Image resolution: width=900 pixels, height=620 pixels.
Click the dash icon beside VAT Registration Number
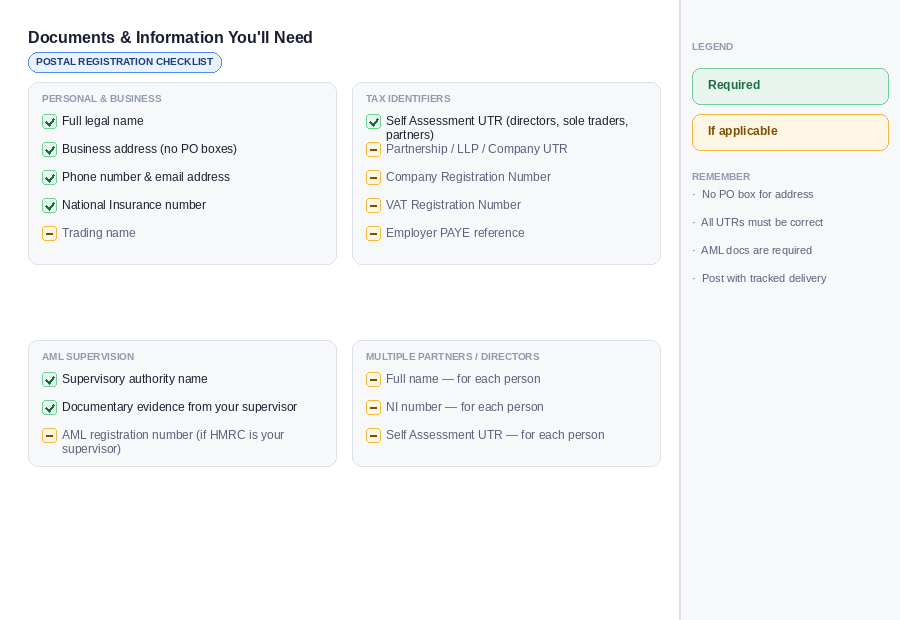(374, 206)
